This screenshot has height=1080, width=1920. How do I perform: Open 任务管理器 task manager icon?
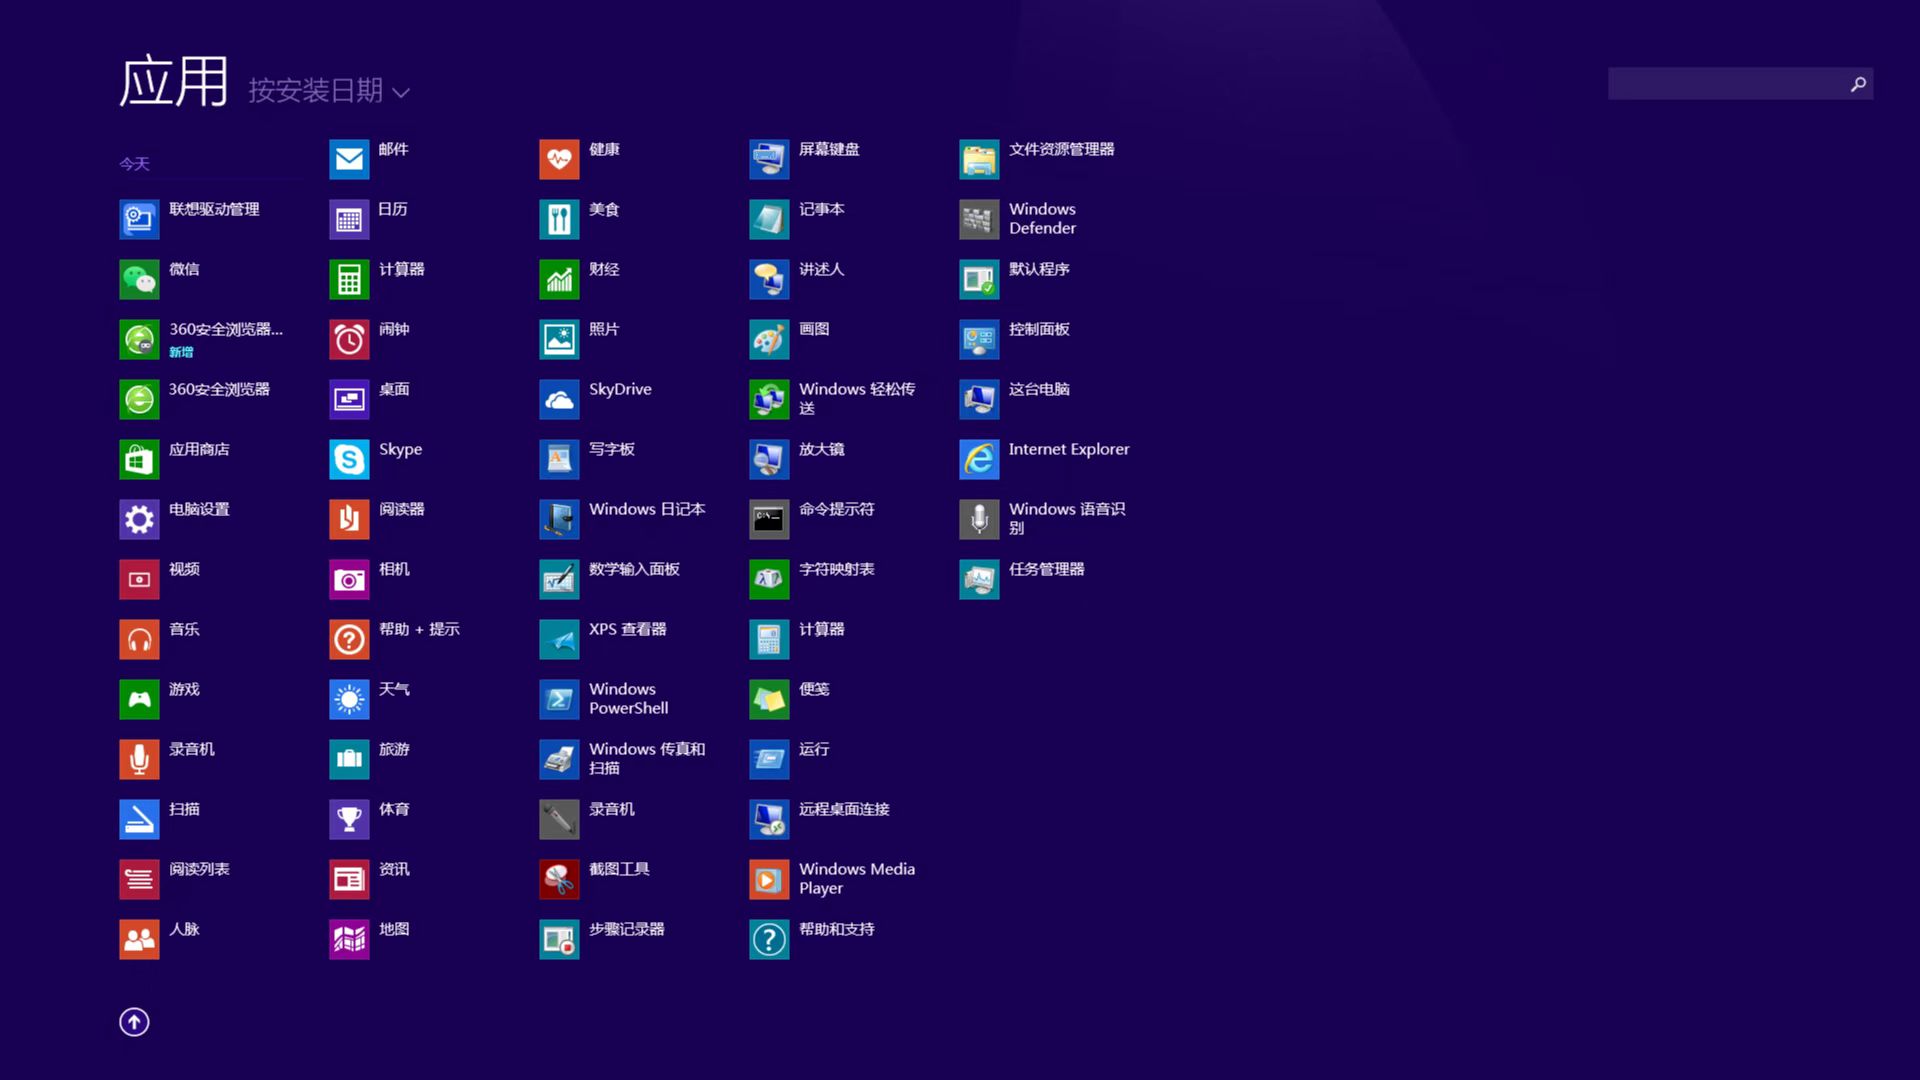tap(979, 579)
